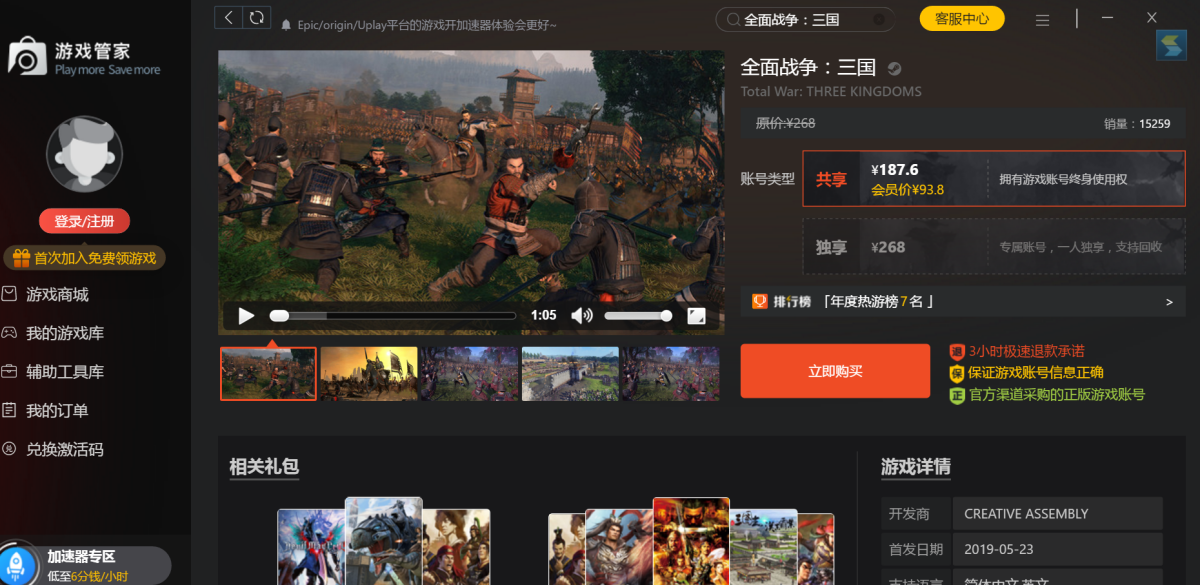
Task: Open 游戏商城 in the sidebar
Action: point(57,294)
